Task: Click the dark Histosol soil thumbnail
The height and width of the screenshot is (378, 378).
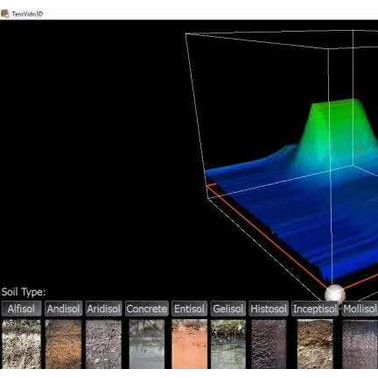Action: pos(268,344)
